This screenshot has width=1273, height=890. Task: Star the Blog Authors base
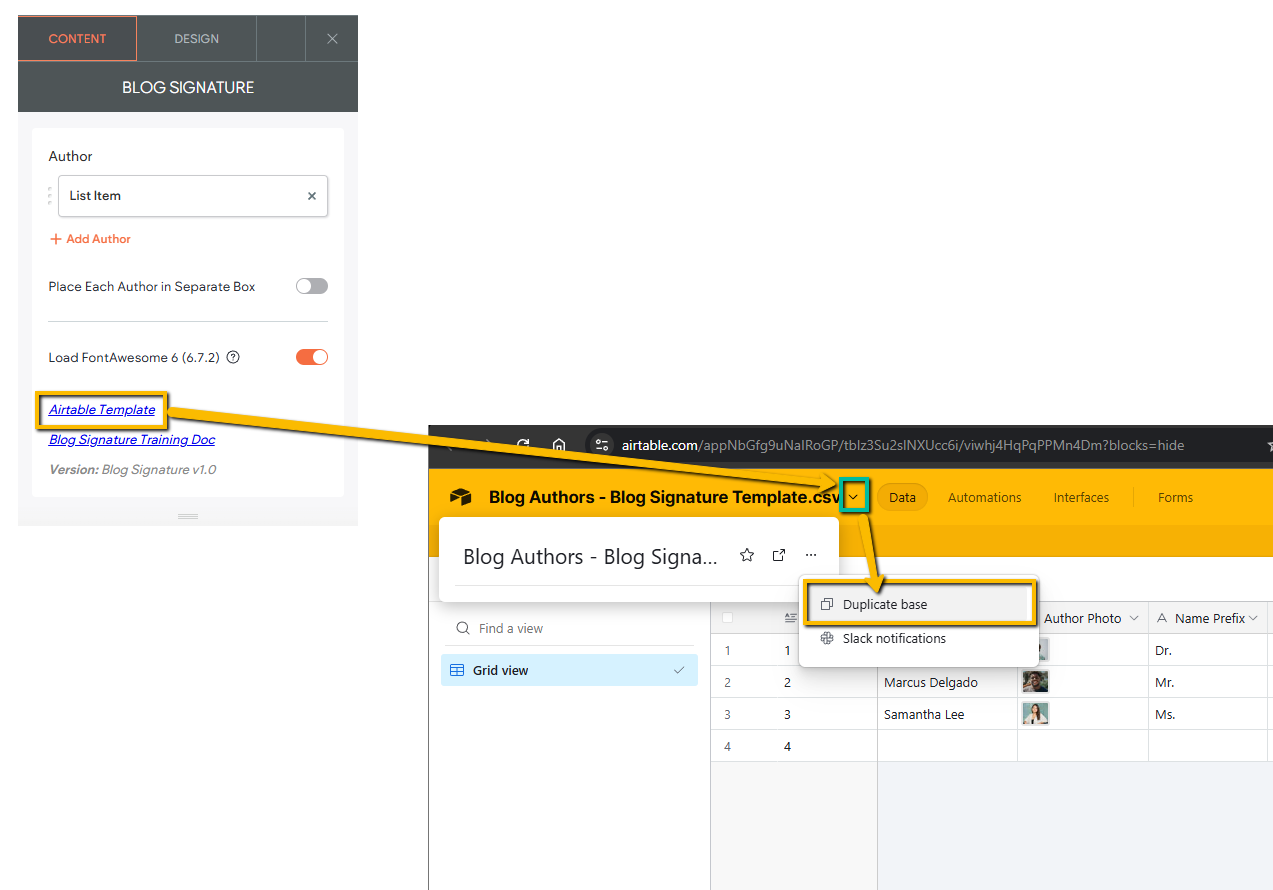point(747,555)
